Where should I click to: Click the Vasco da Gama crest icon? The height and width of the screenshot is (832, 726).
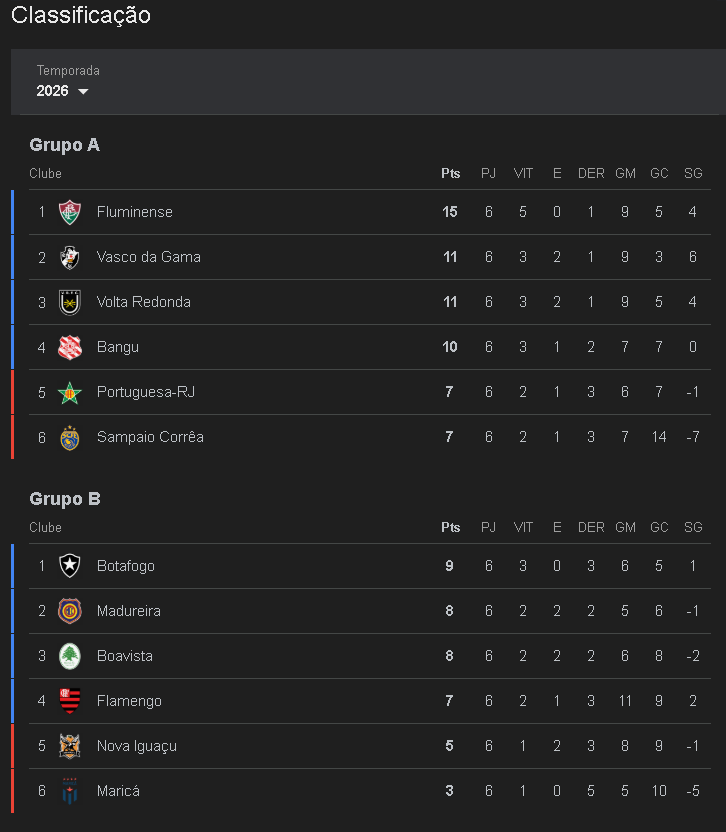point(69,257)
